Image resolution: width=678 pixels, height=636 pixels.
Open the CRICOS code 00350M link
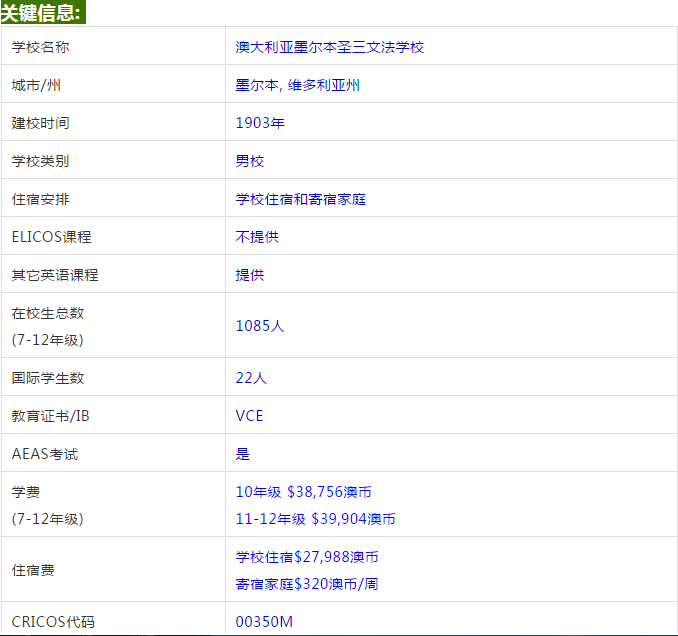[264, 622]
